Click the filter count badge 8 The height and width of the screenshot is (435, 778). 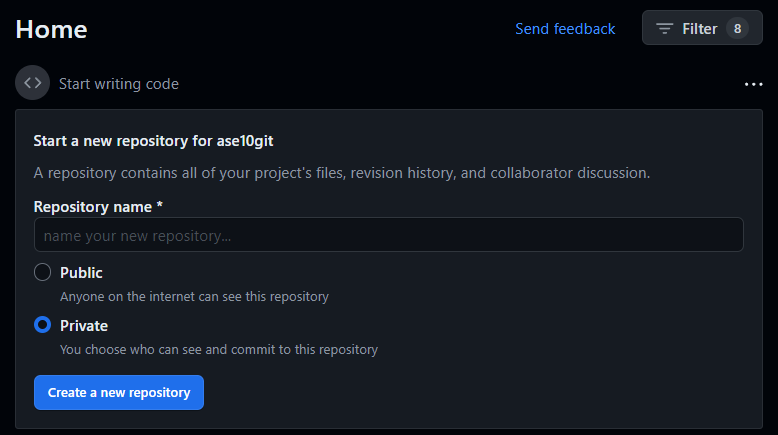tap(737, 29)
